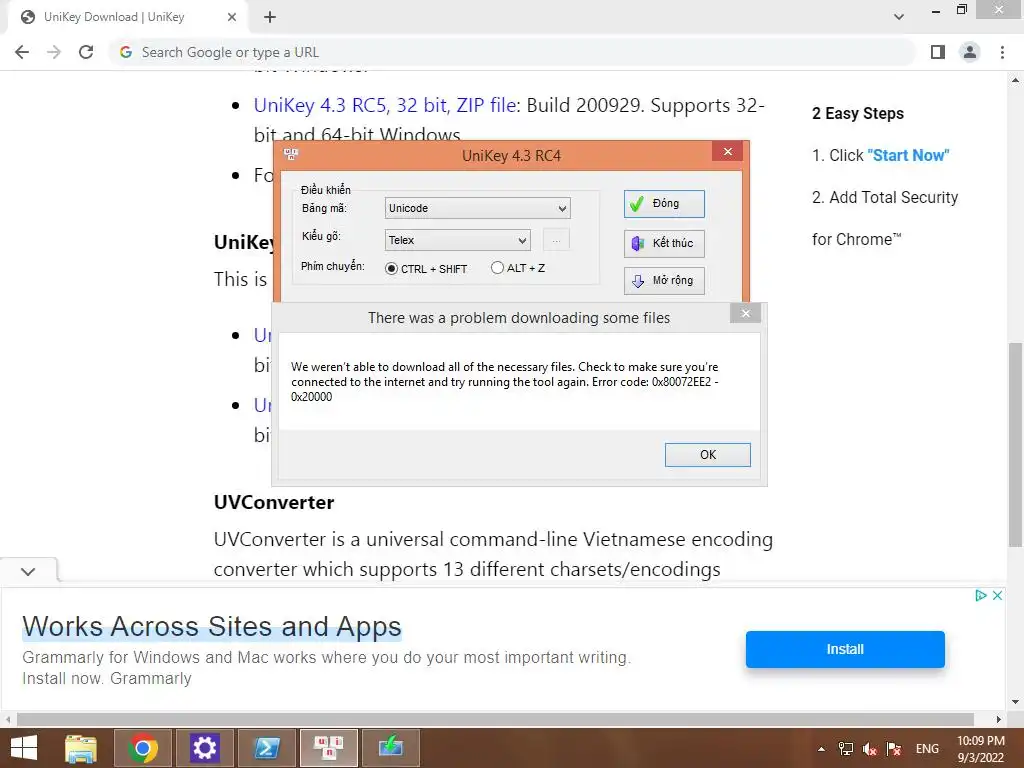1024x768 pixels.
Task: Click the UniKey title bar icon
Action: tap(291, 155)
